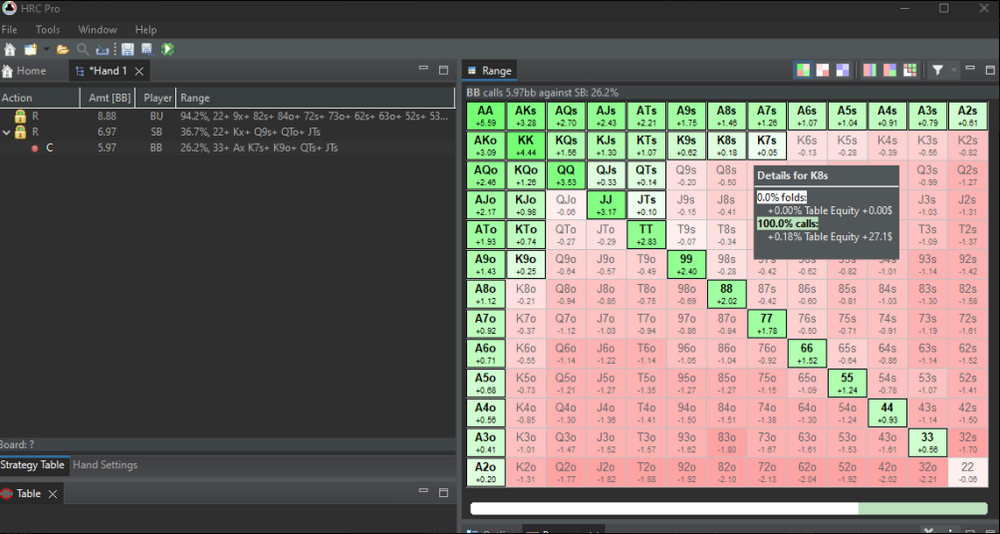The image size is (1000, 534).
Task: Select the K9o cell in the range grid
Action: click(x=526, y=264)
